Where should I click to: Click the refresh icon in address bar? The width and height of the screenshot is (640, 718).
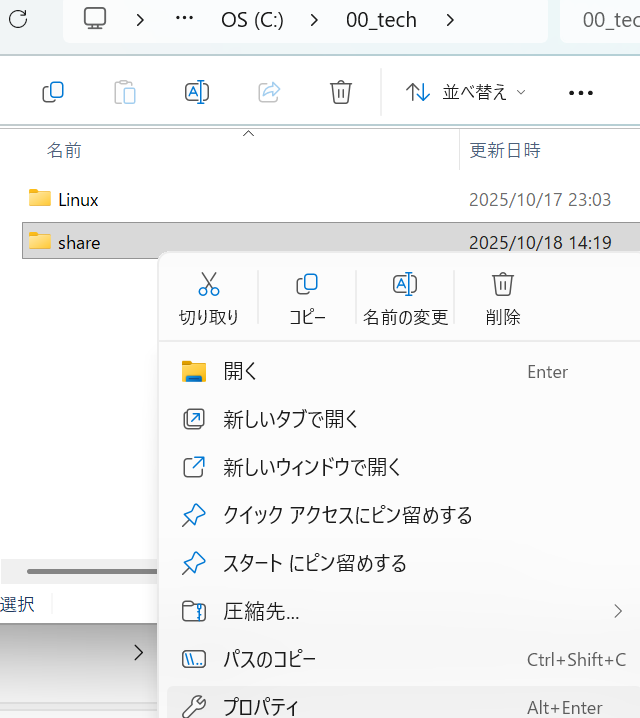click(x=18, y=19)
